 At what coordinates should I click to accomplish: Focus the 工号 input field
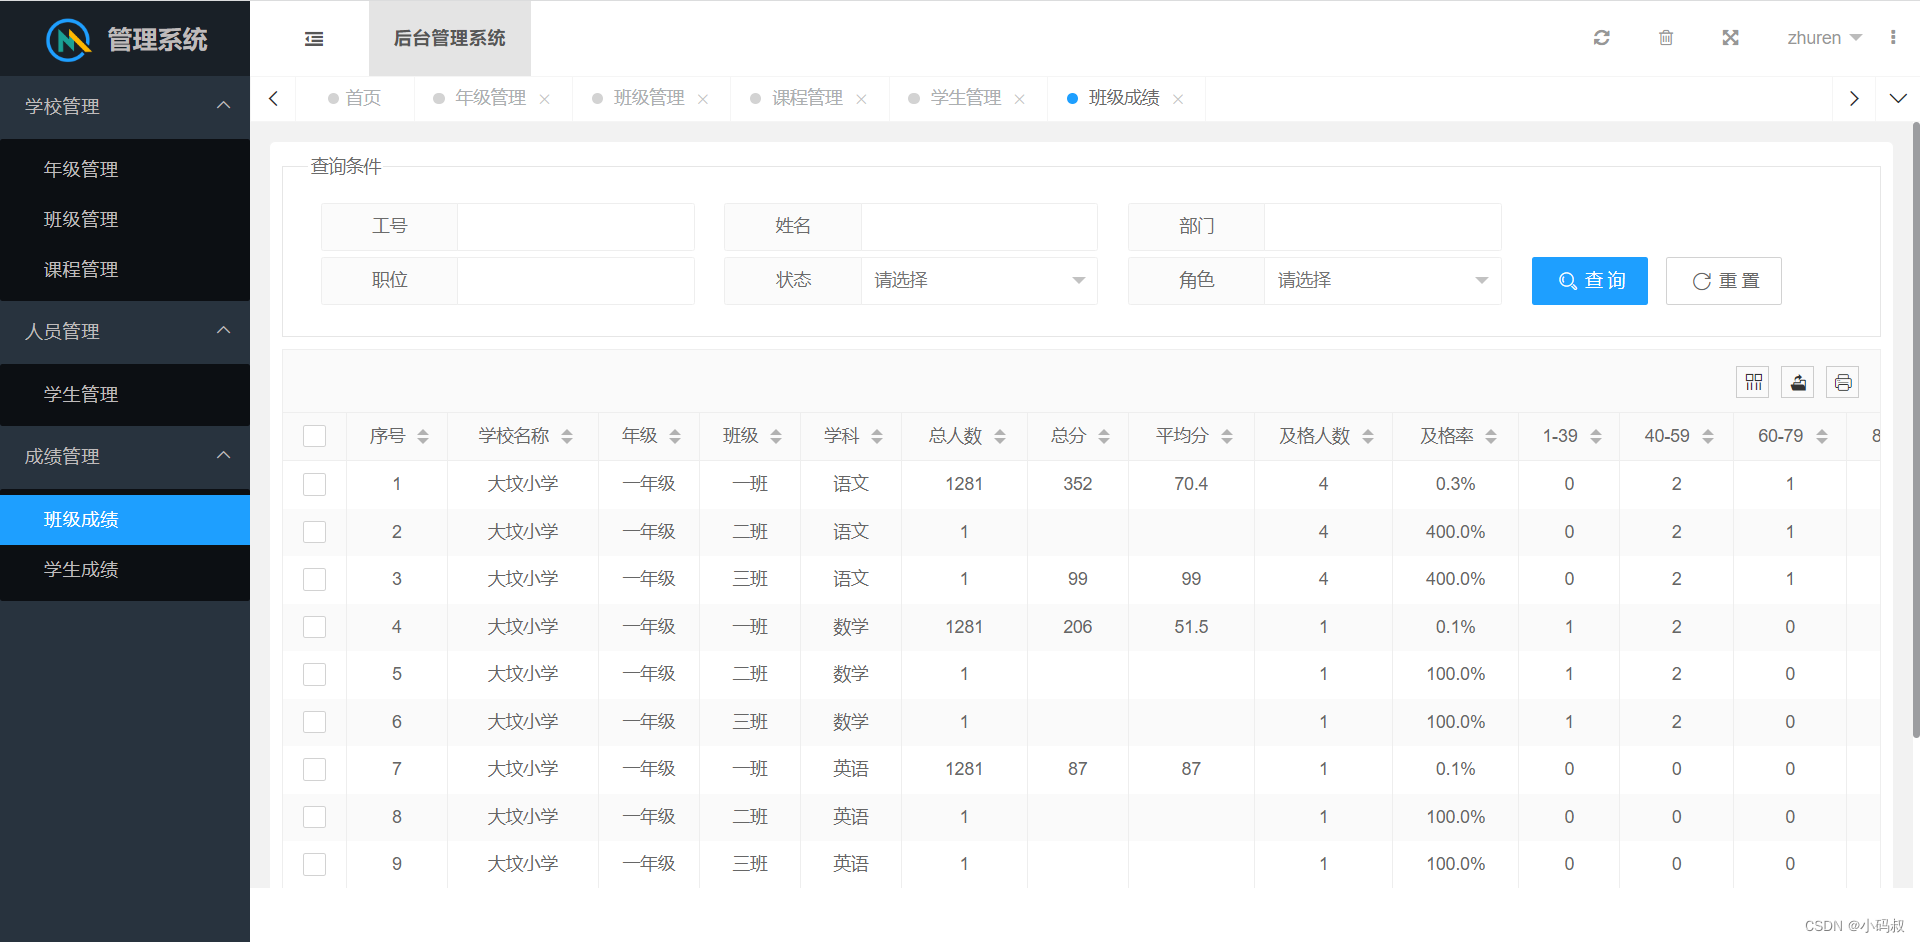(576, 227)
